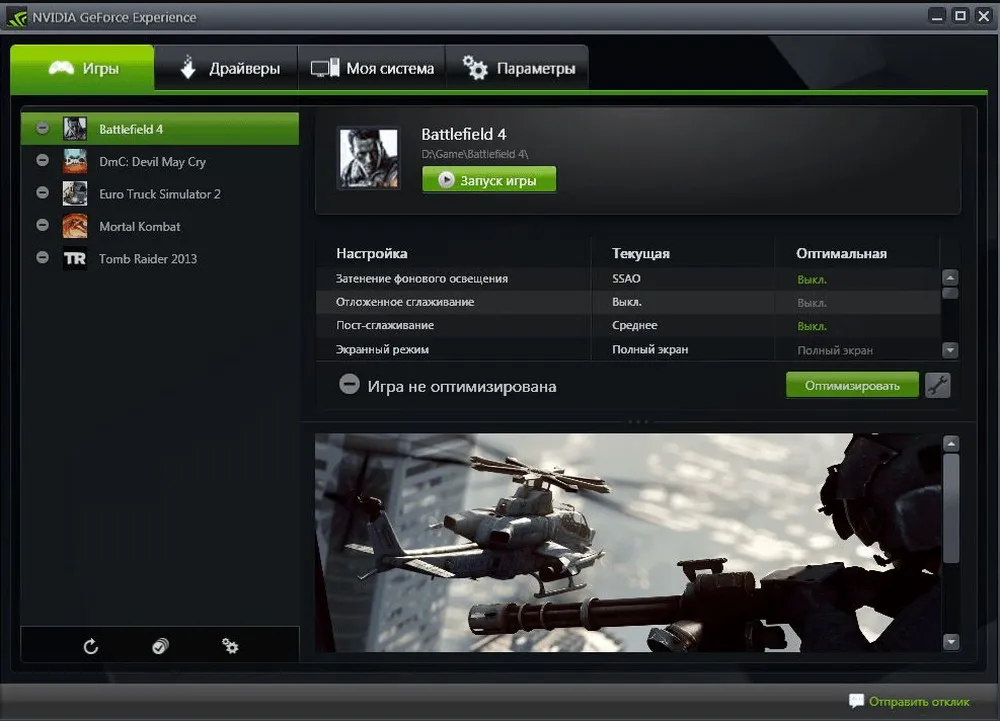Click the Отправить отклик feedback link

919,701
